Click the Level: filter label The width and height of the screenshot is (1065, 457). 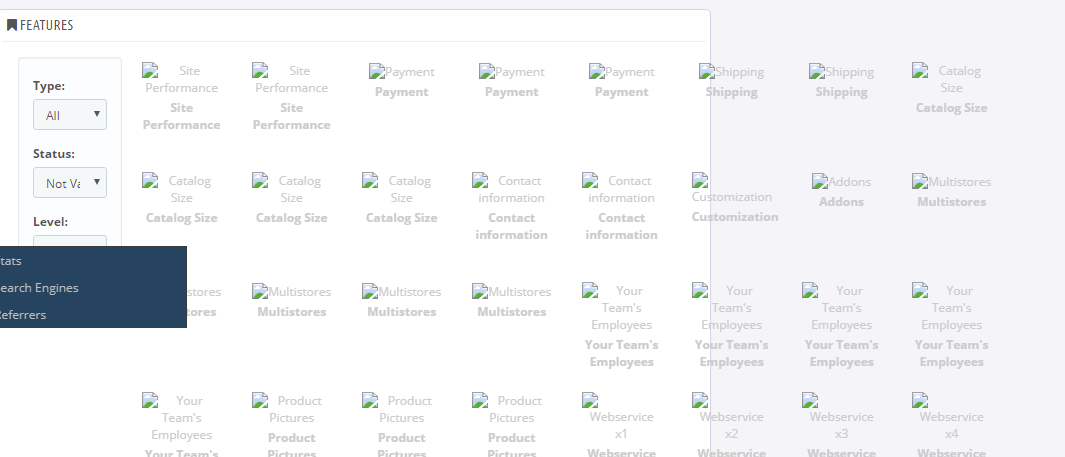(50, 222)
